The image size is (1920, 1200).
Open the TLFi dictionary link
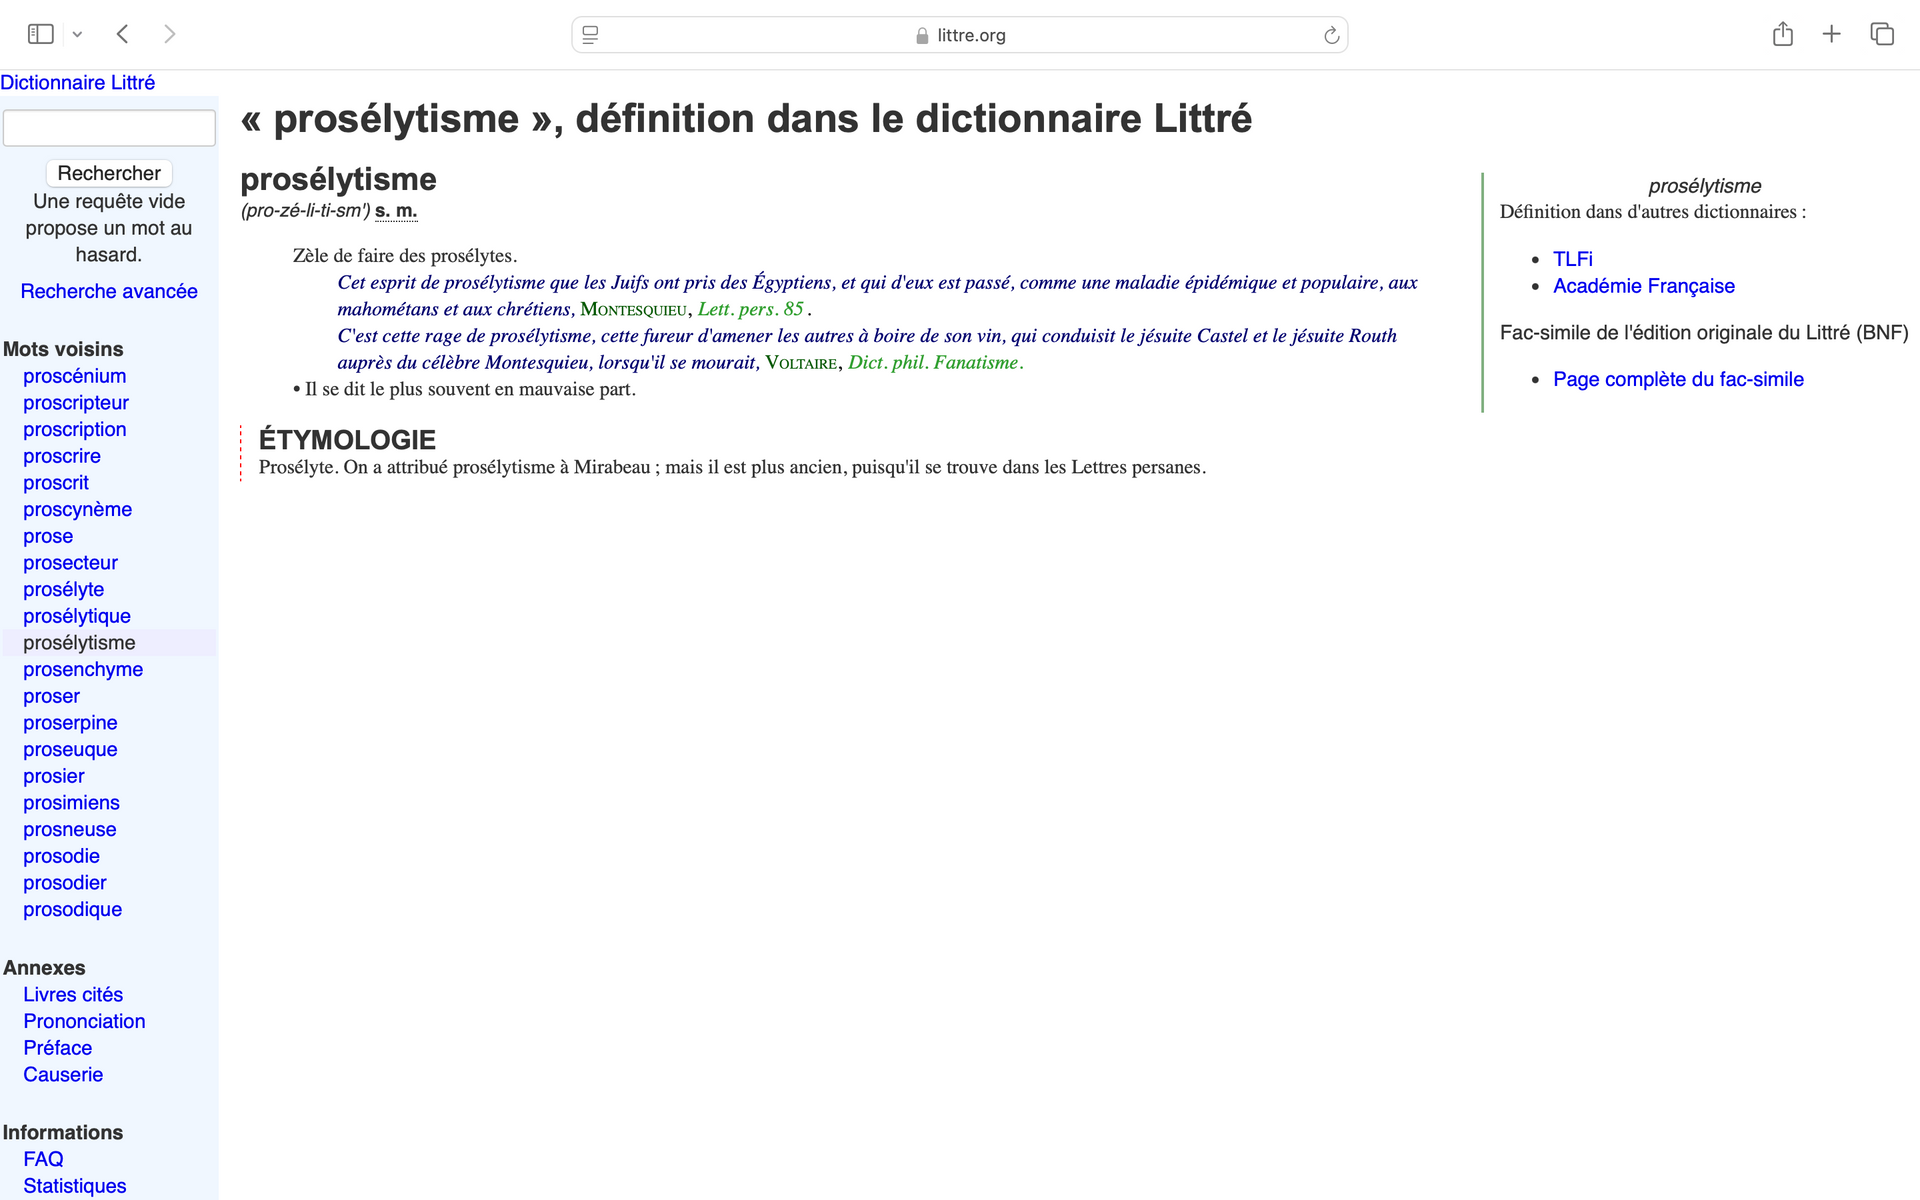[x=1572, y=259]
